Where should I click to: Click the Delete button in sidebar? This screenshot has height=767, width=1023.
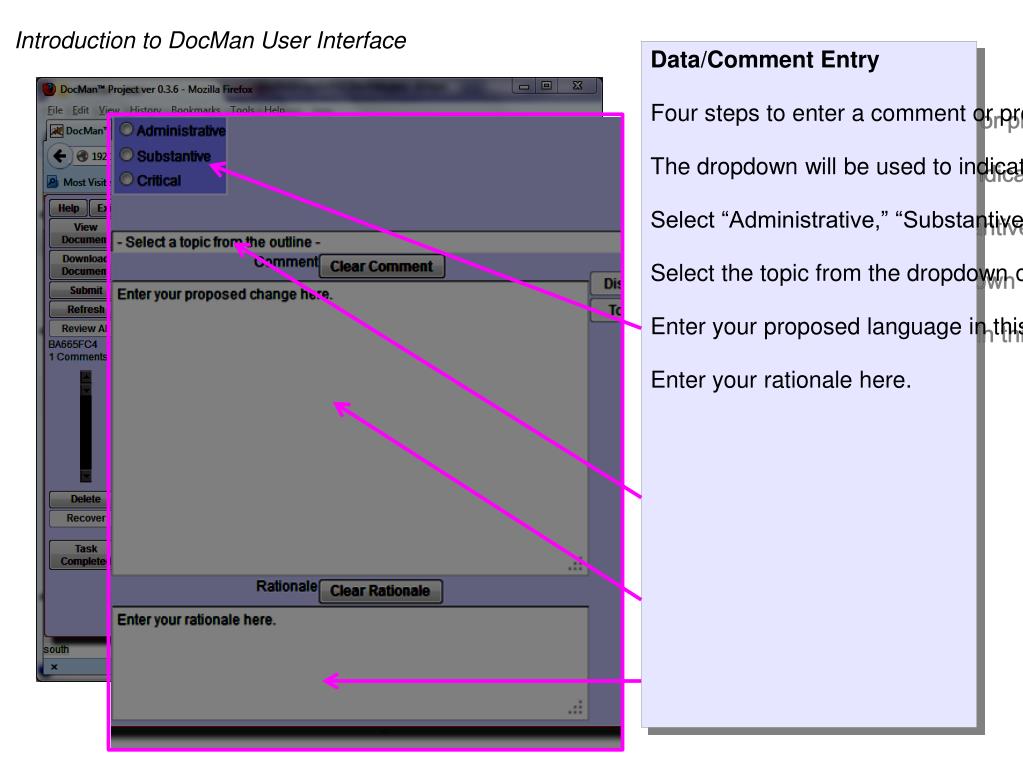[x=80, y=499]
